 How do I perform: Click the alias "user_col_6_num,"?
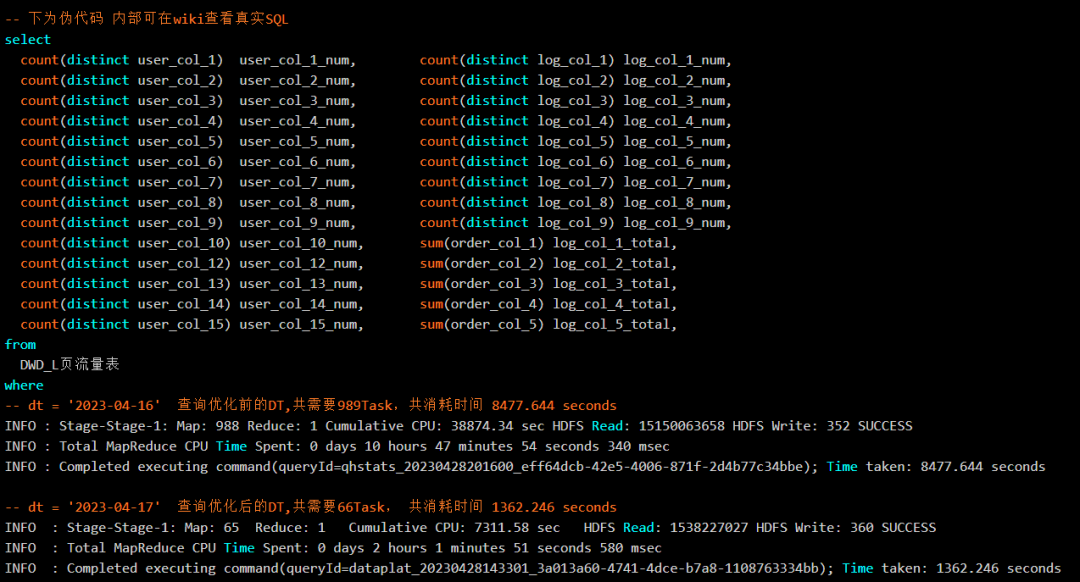[x=298, y=161]
